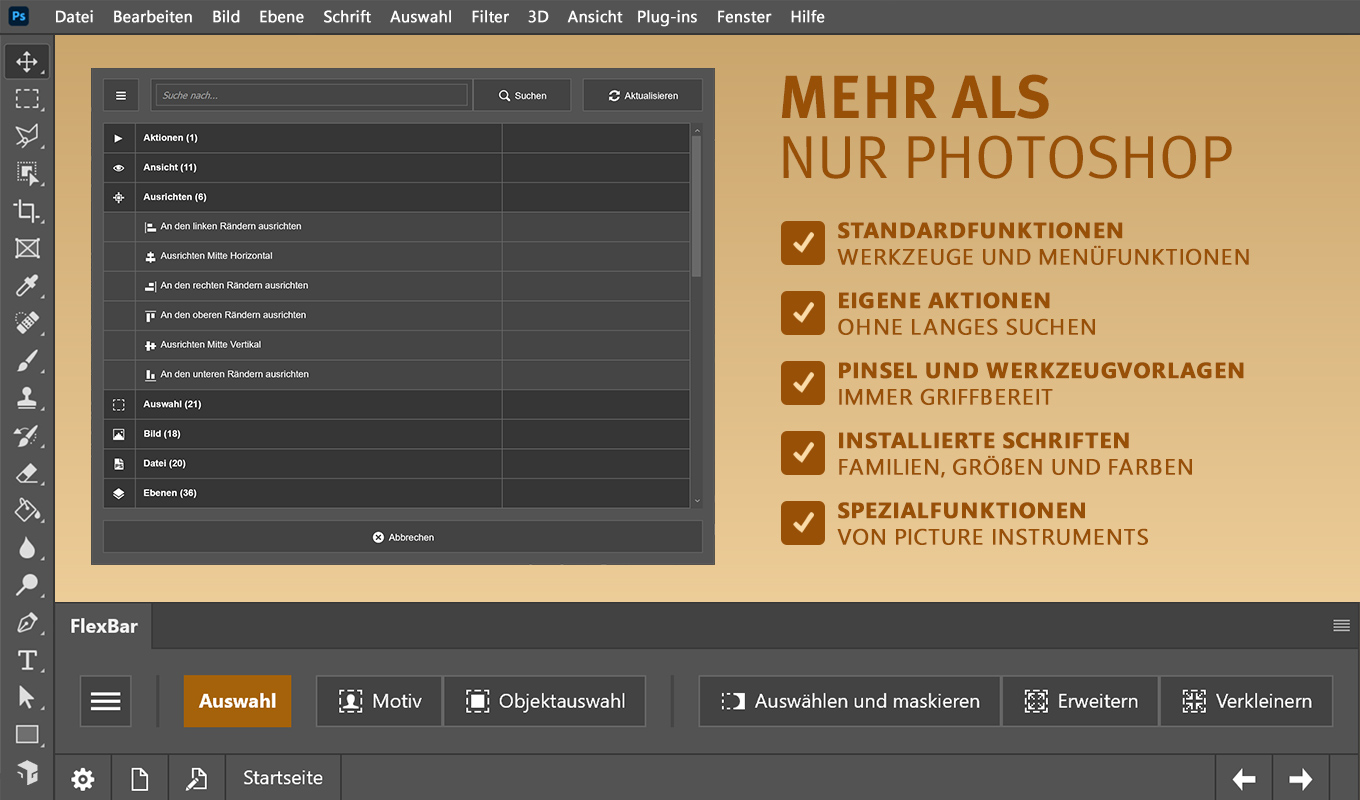
Task: Select the Clone Stamp tool
Action: tap(27, 398)
